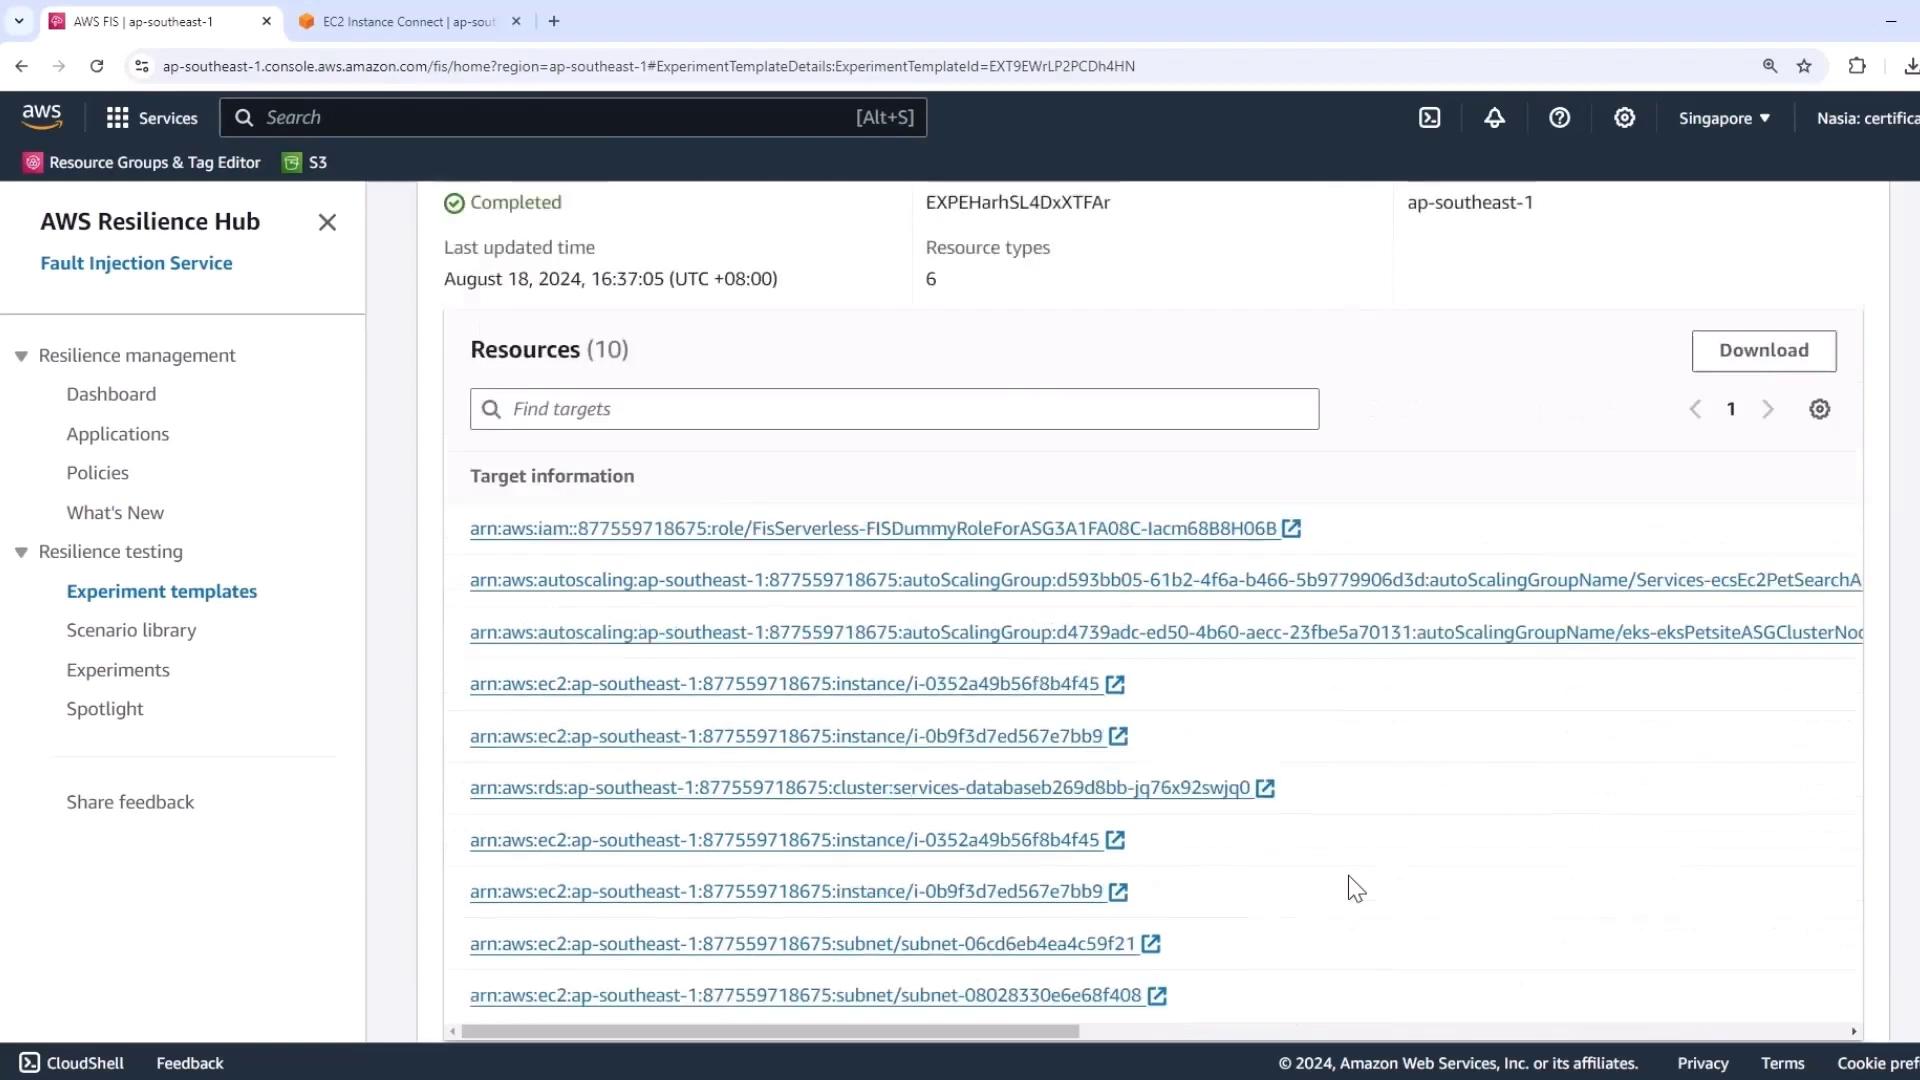This screenshot has width=1920, height=1080.
Task: Reload the page in the browser
Action: pyautogui.click(x=97, y=66)
